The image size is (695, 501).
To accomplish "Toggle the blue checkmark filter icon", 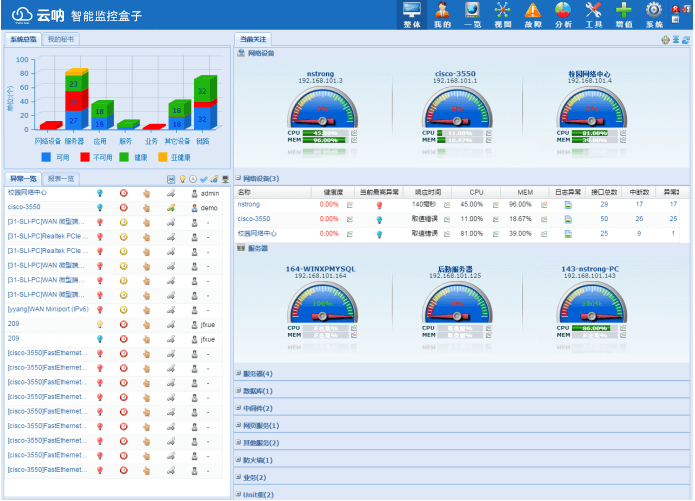I will [204, 178].
